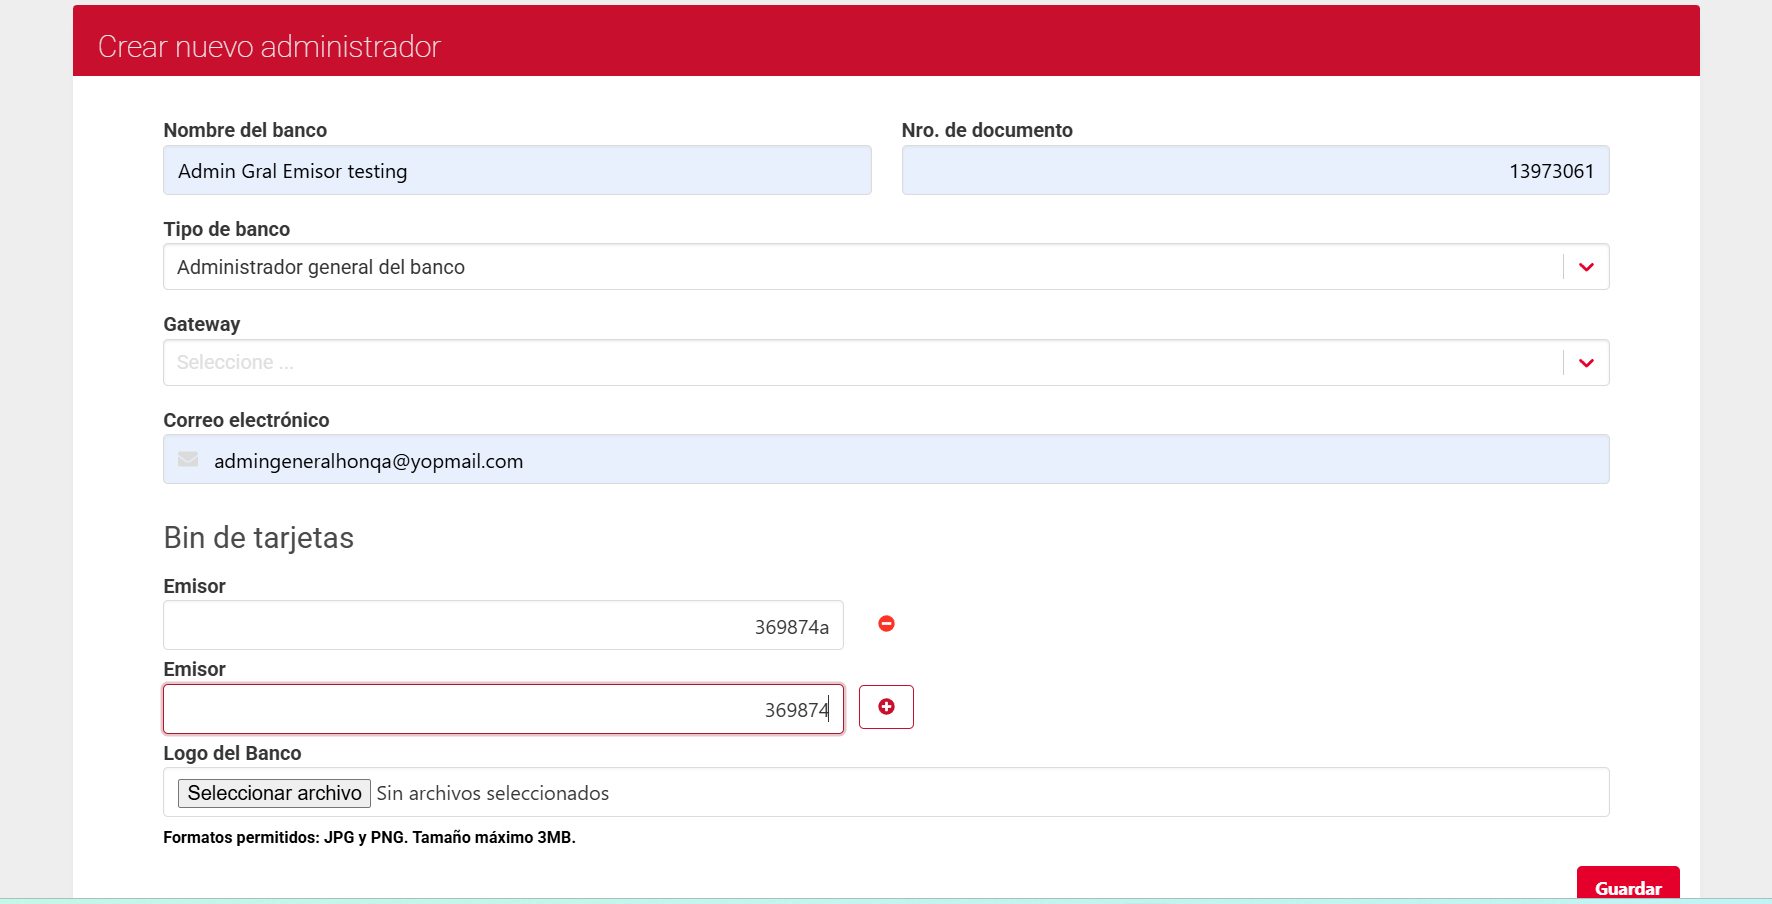
Task: Click the envelope icon in the email field
Action: [188, 460]
